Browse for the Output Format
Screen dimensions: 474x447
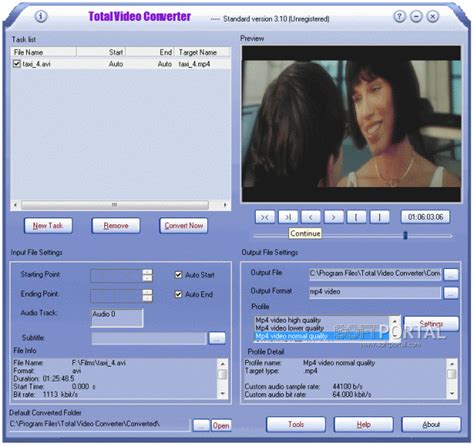[451, 293]
